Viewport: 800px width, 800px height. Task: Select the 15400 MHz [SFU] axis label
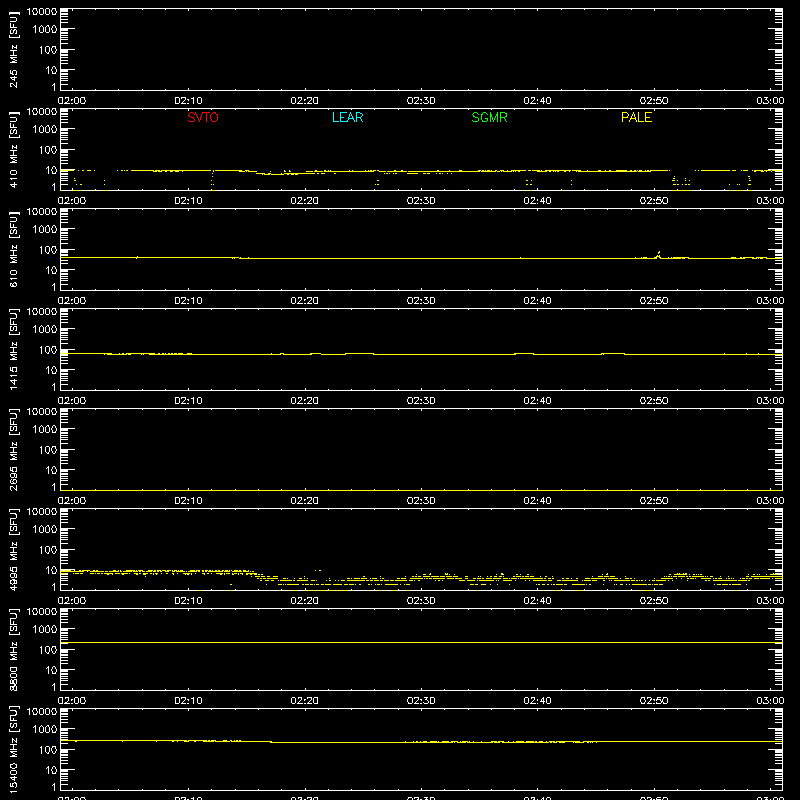coord(13,749)
